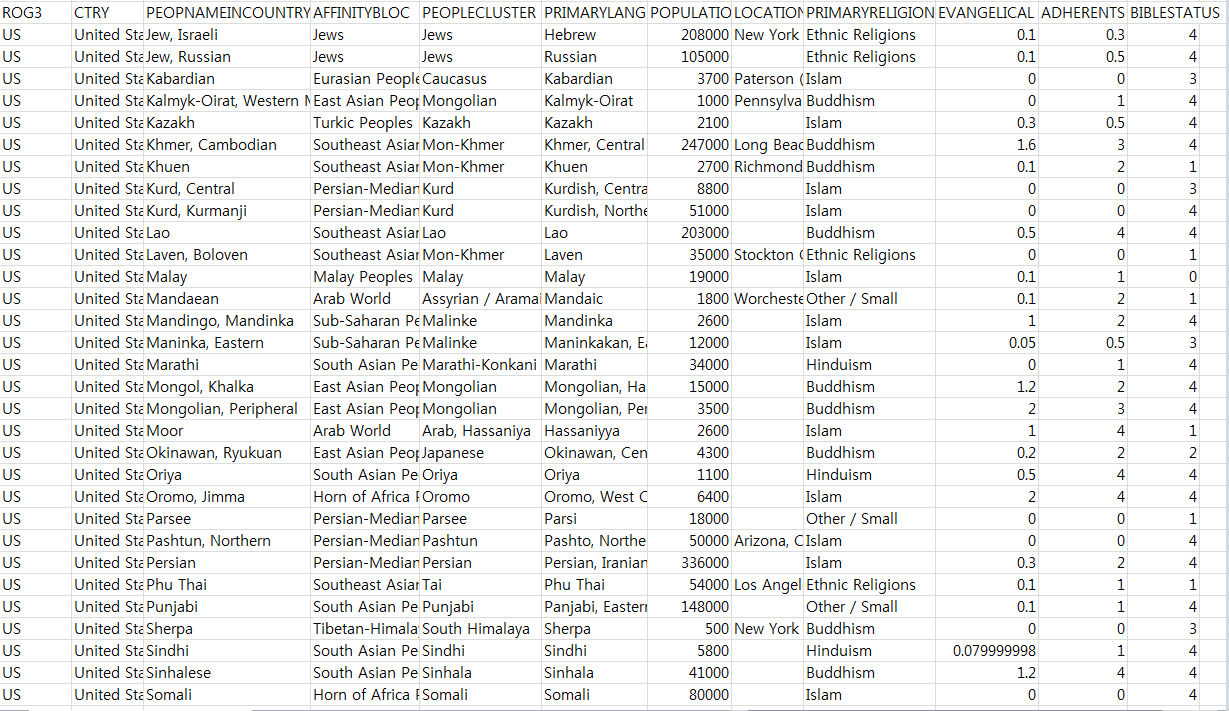This screenshot has width=1229, height=711.
Task: Click the cluster cell "Caucasus"
Action: 480,79
